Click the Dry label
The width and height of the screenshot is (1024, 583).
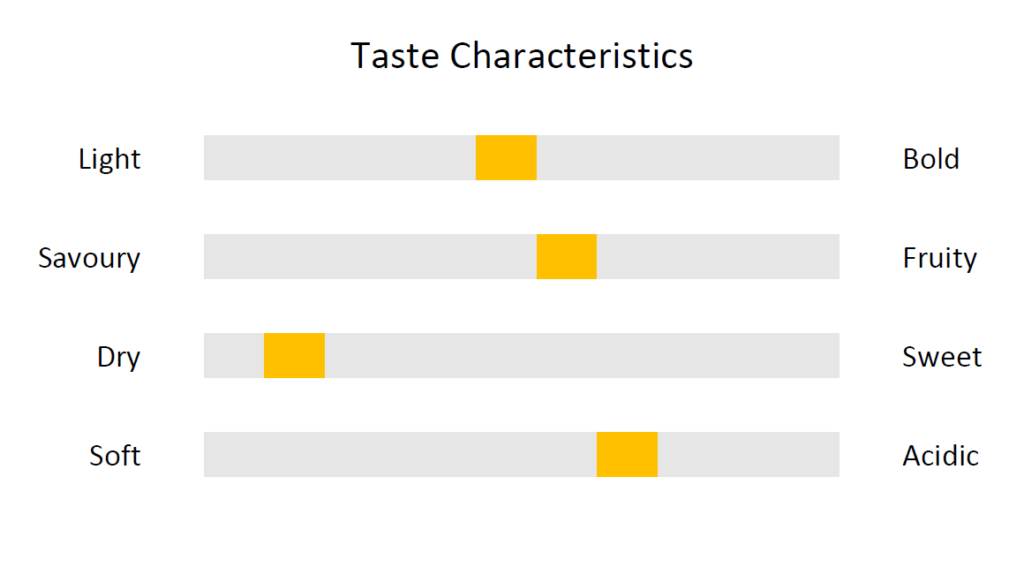pos(119,357)
